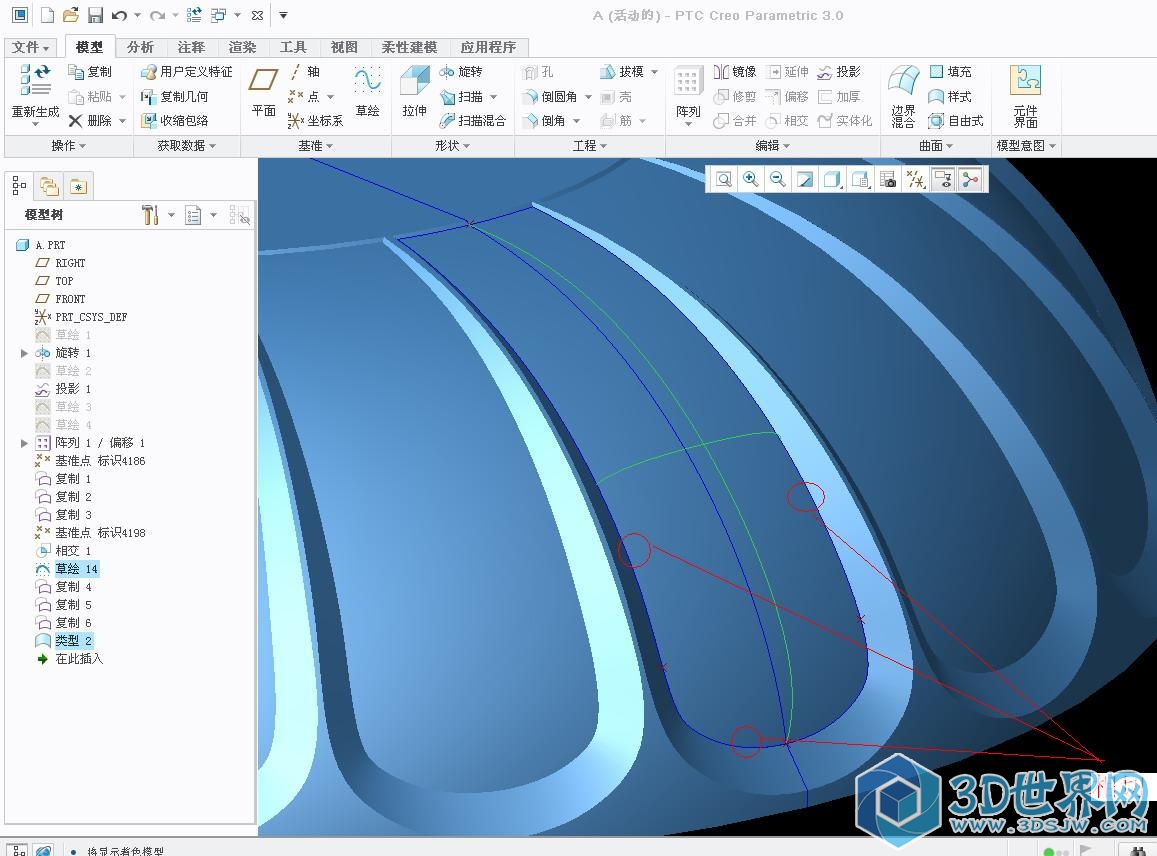Expand the 阵列 1 / 偏移 1 node
The width and height of the screenshot is (1157, 856).
(24, 443)
